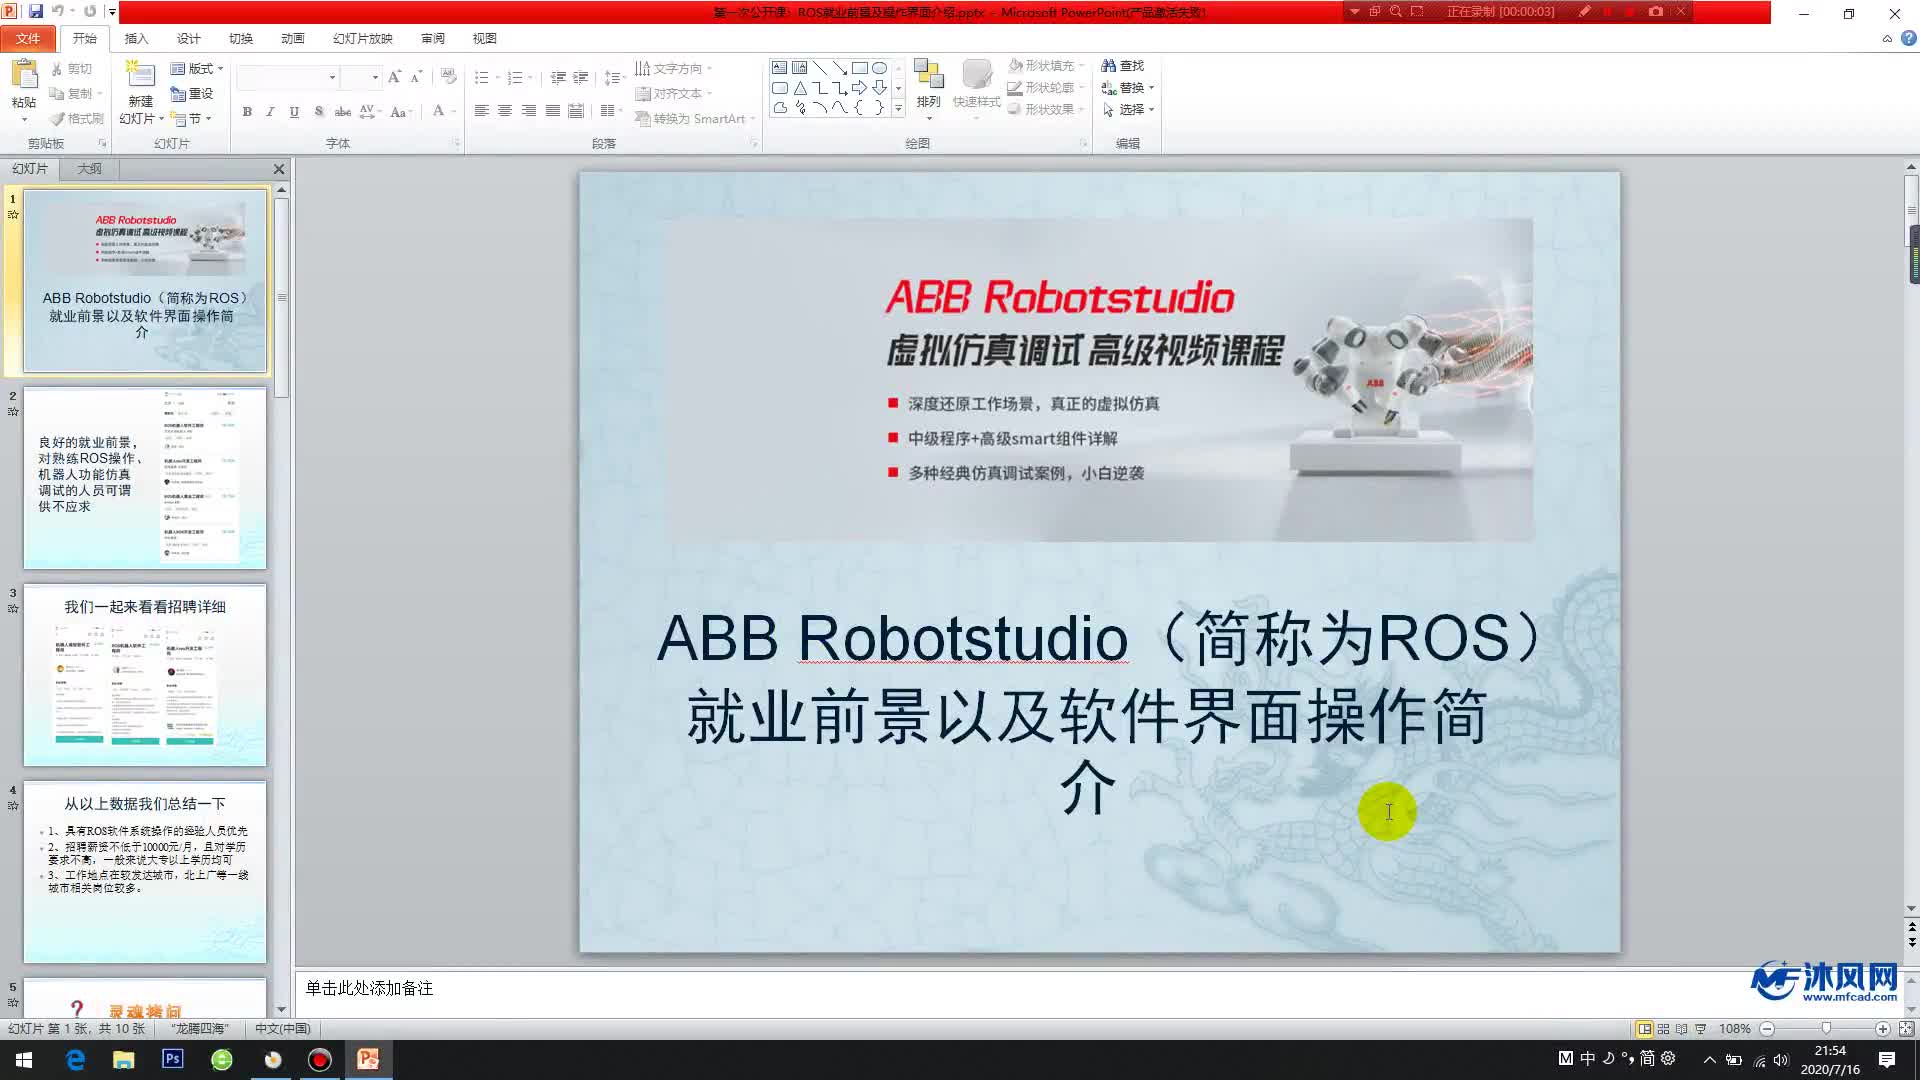Image resolution: width=1920 pixels, height=1080 pixels.
Task: Fit slide to current window
Action: (1906, 1029)
